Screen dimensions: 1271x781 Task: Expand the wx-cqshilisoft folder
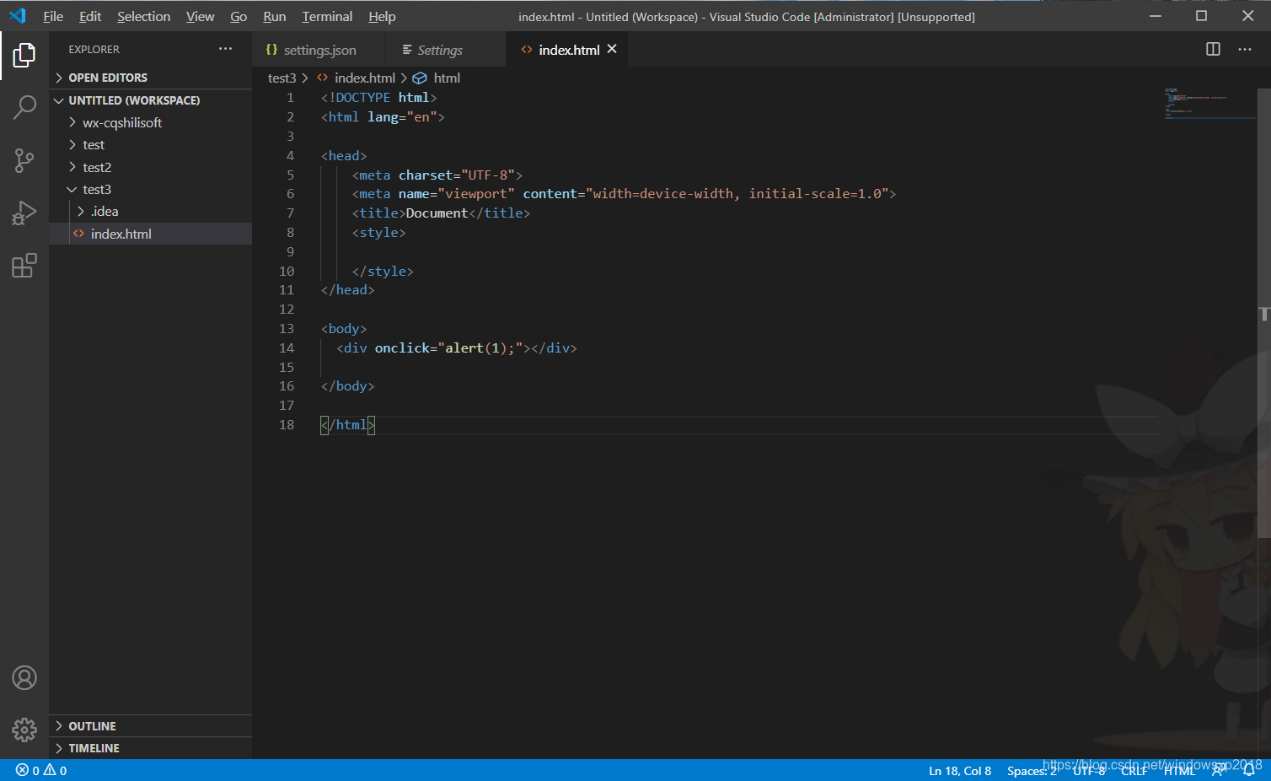122,123
